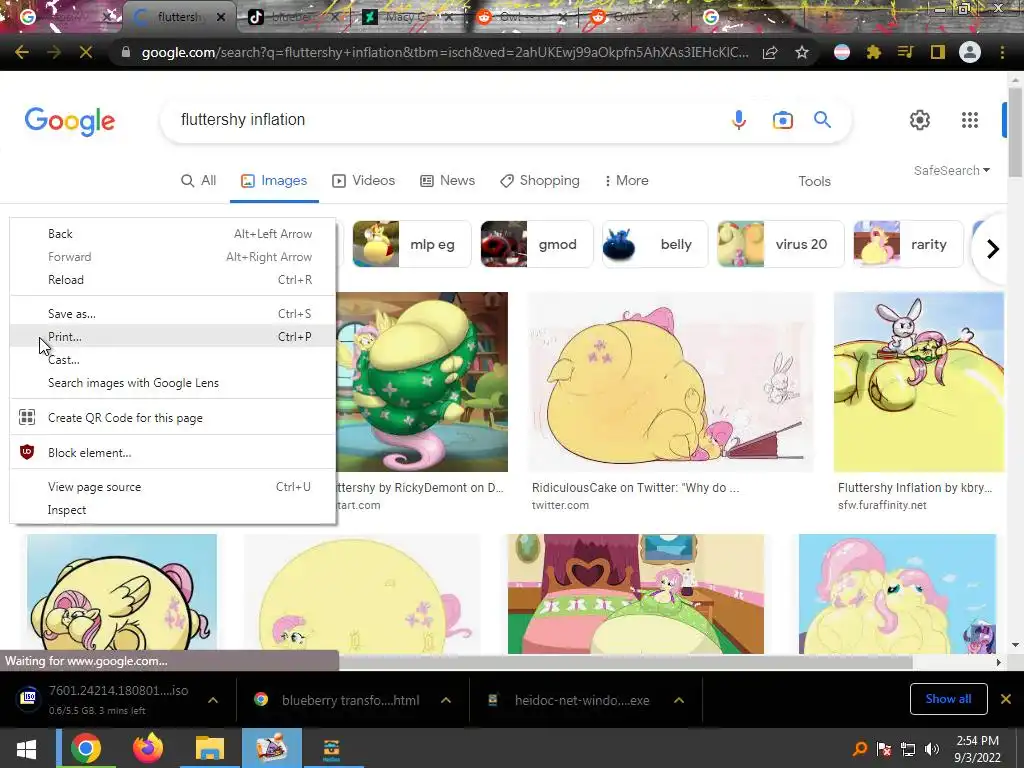Screen dimensions: 1024x768
Task: Select the gmod suggestion chip
Action: point(536,244)
